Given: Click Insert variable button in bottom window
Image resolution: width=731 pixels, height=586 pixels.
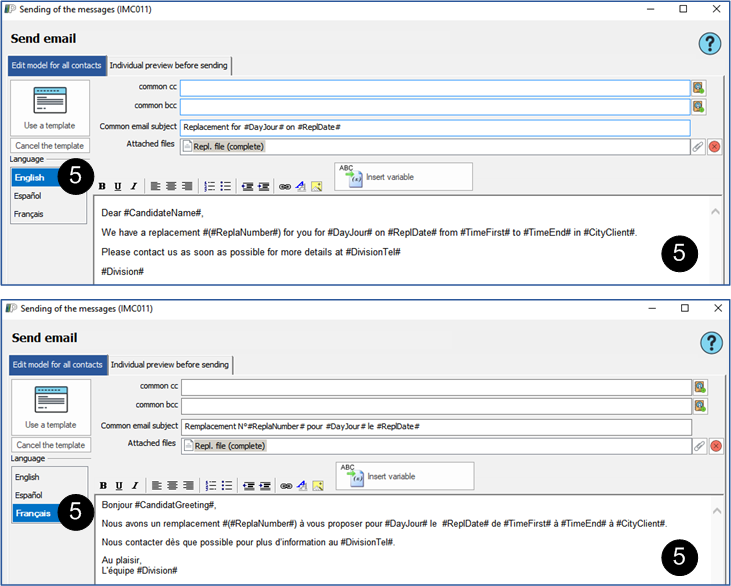Looking at the screenshot, I should coord(405,476).
